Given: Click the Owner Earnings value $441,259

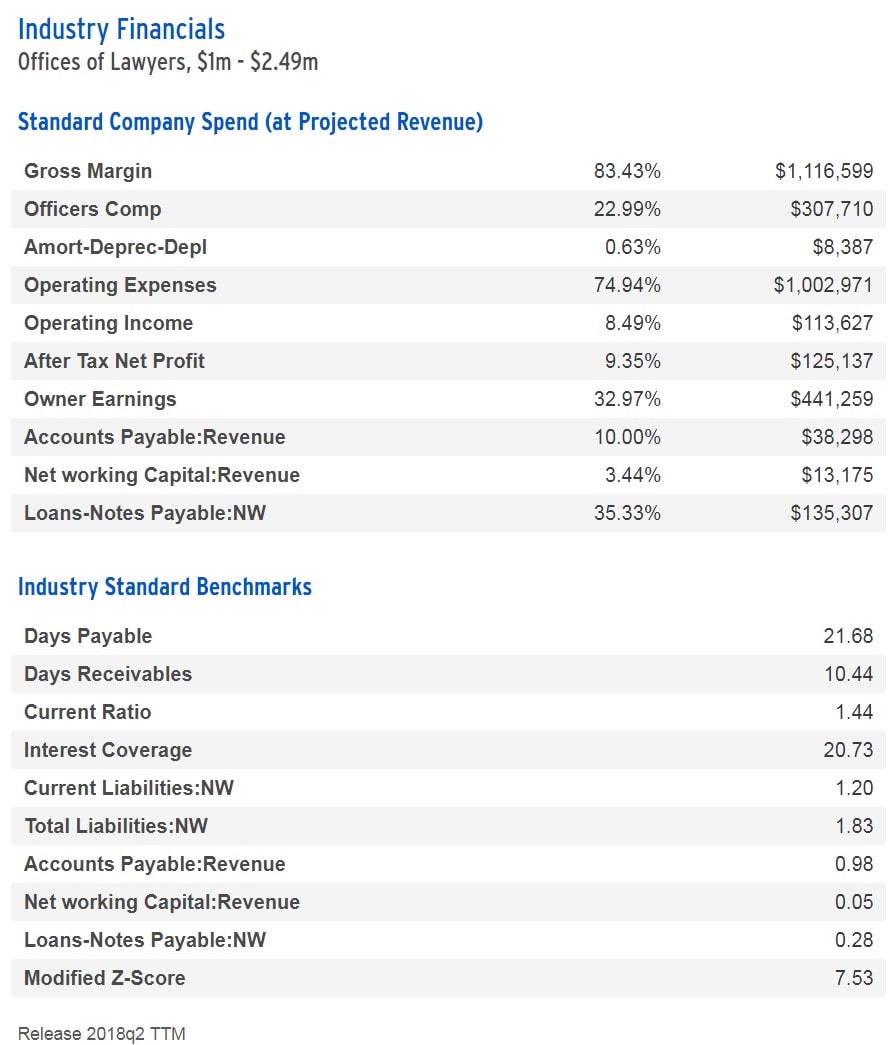Looking at the screenshot, I should (x=832, y=399).
